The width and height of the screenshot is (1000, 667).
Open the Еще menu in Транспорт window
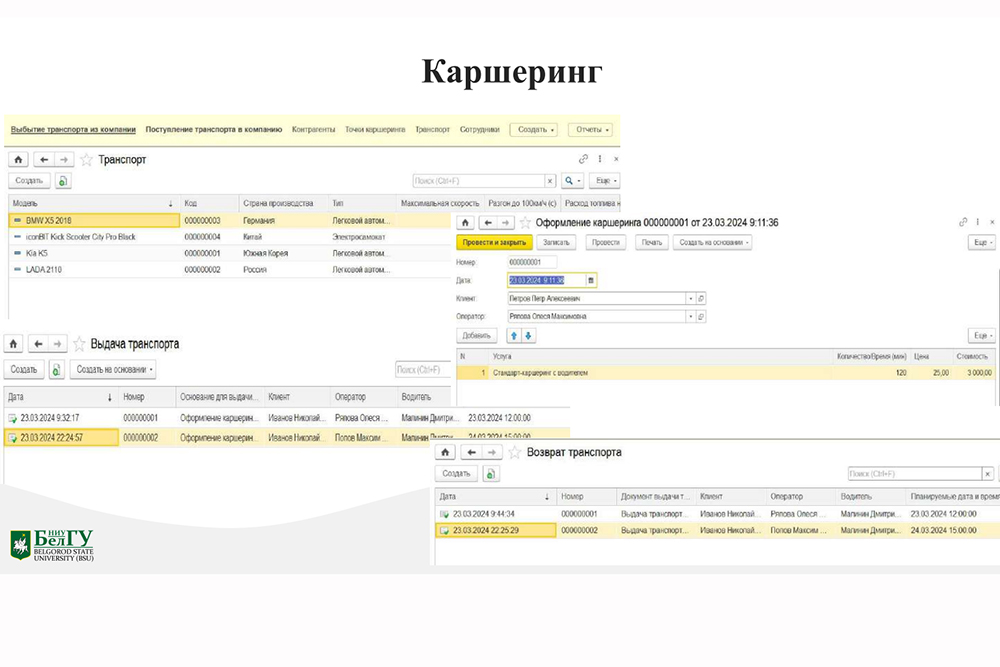pyautogui.click(x=602, y=181)
